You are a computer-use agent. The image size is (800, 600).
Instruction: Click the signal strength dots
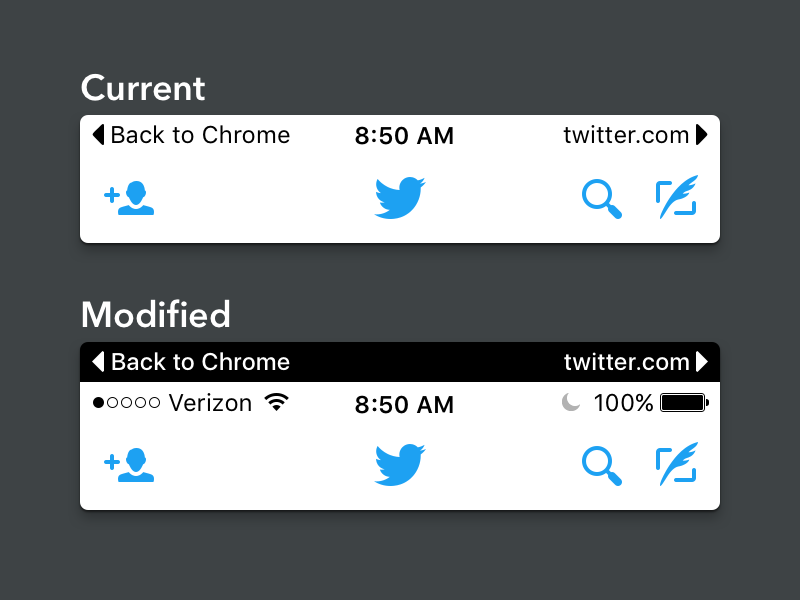126,404
